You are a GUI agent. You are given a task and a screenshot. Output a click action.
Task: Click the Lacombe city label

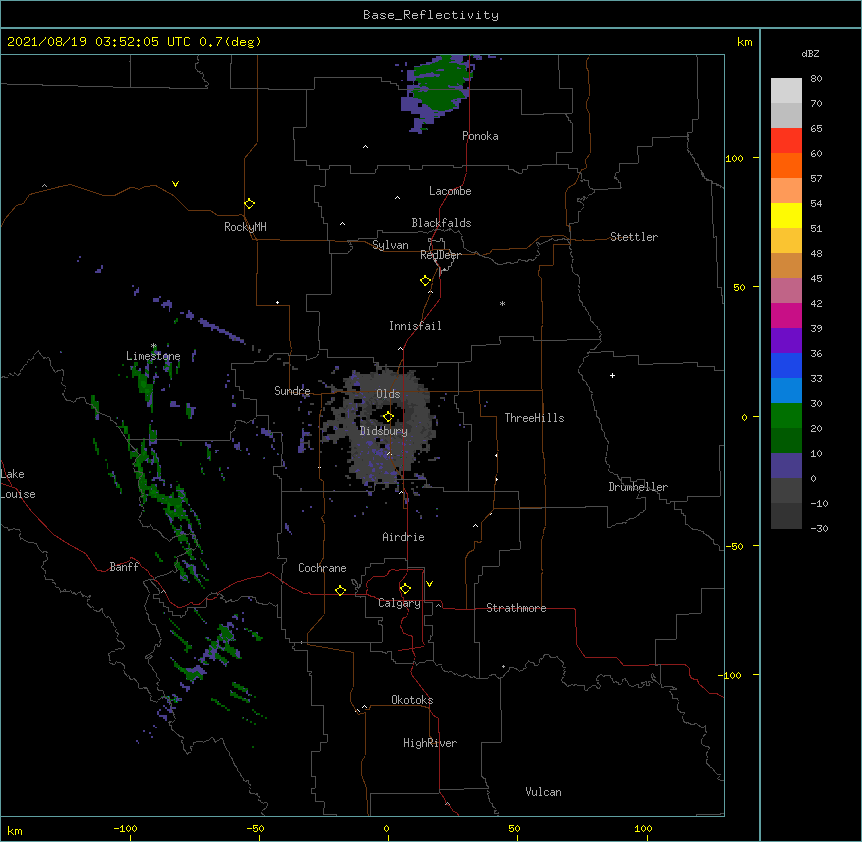(450, 191)
